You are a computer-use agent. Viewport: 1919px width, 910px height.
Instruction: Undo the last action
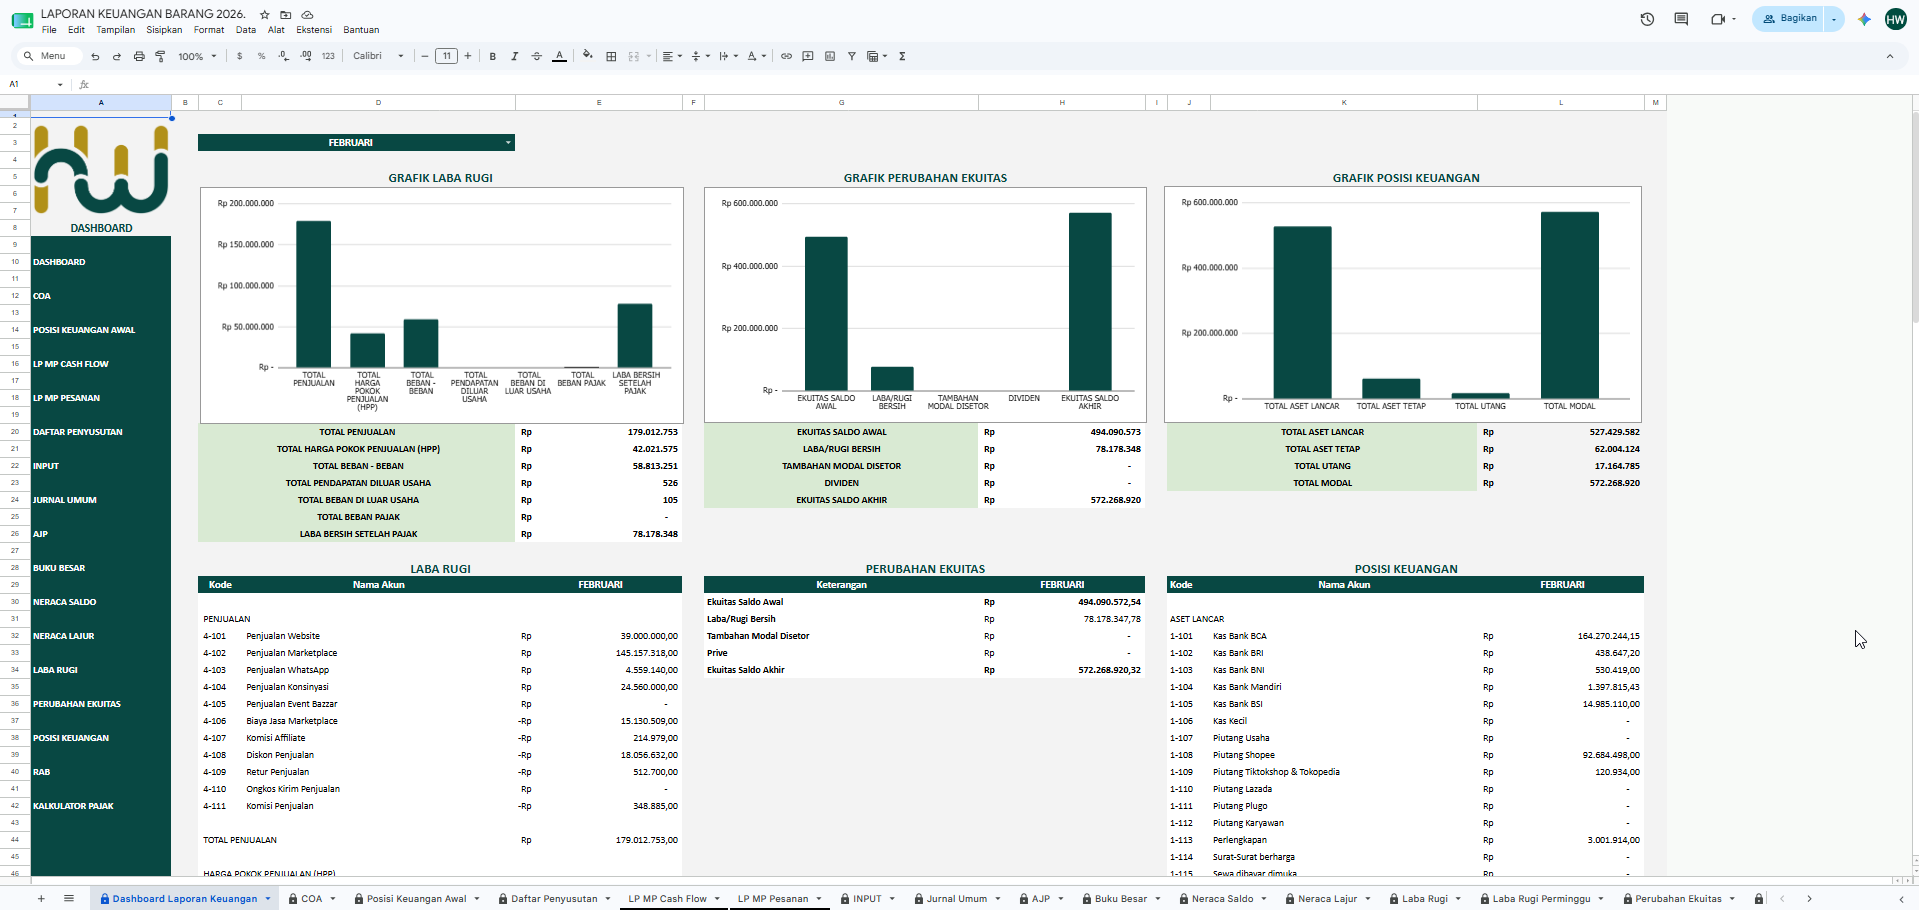tap(95, 57)
